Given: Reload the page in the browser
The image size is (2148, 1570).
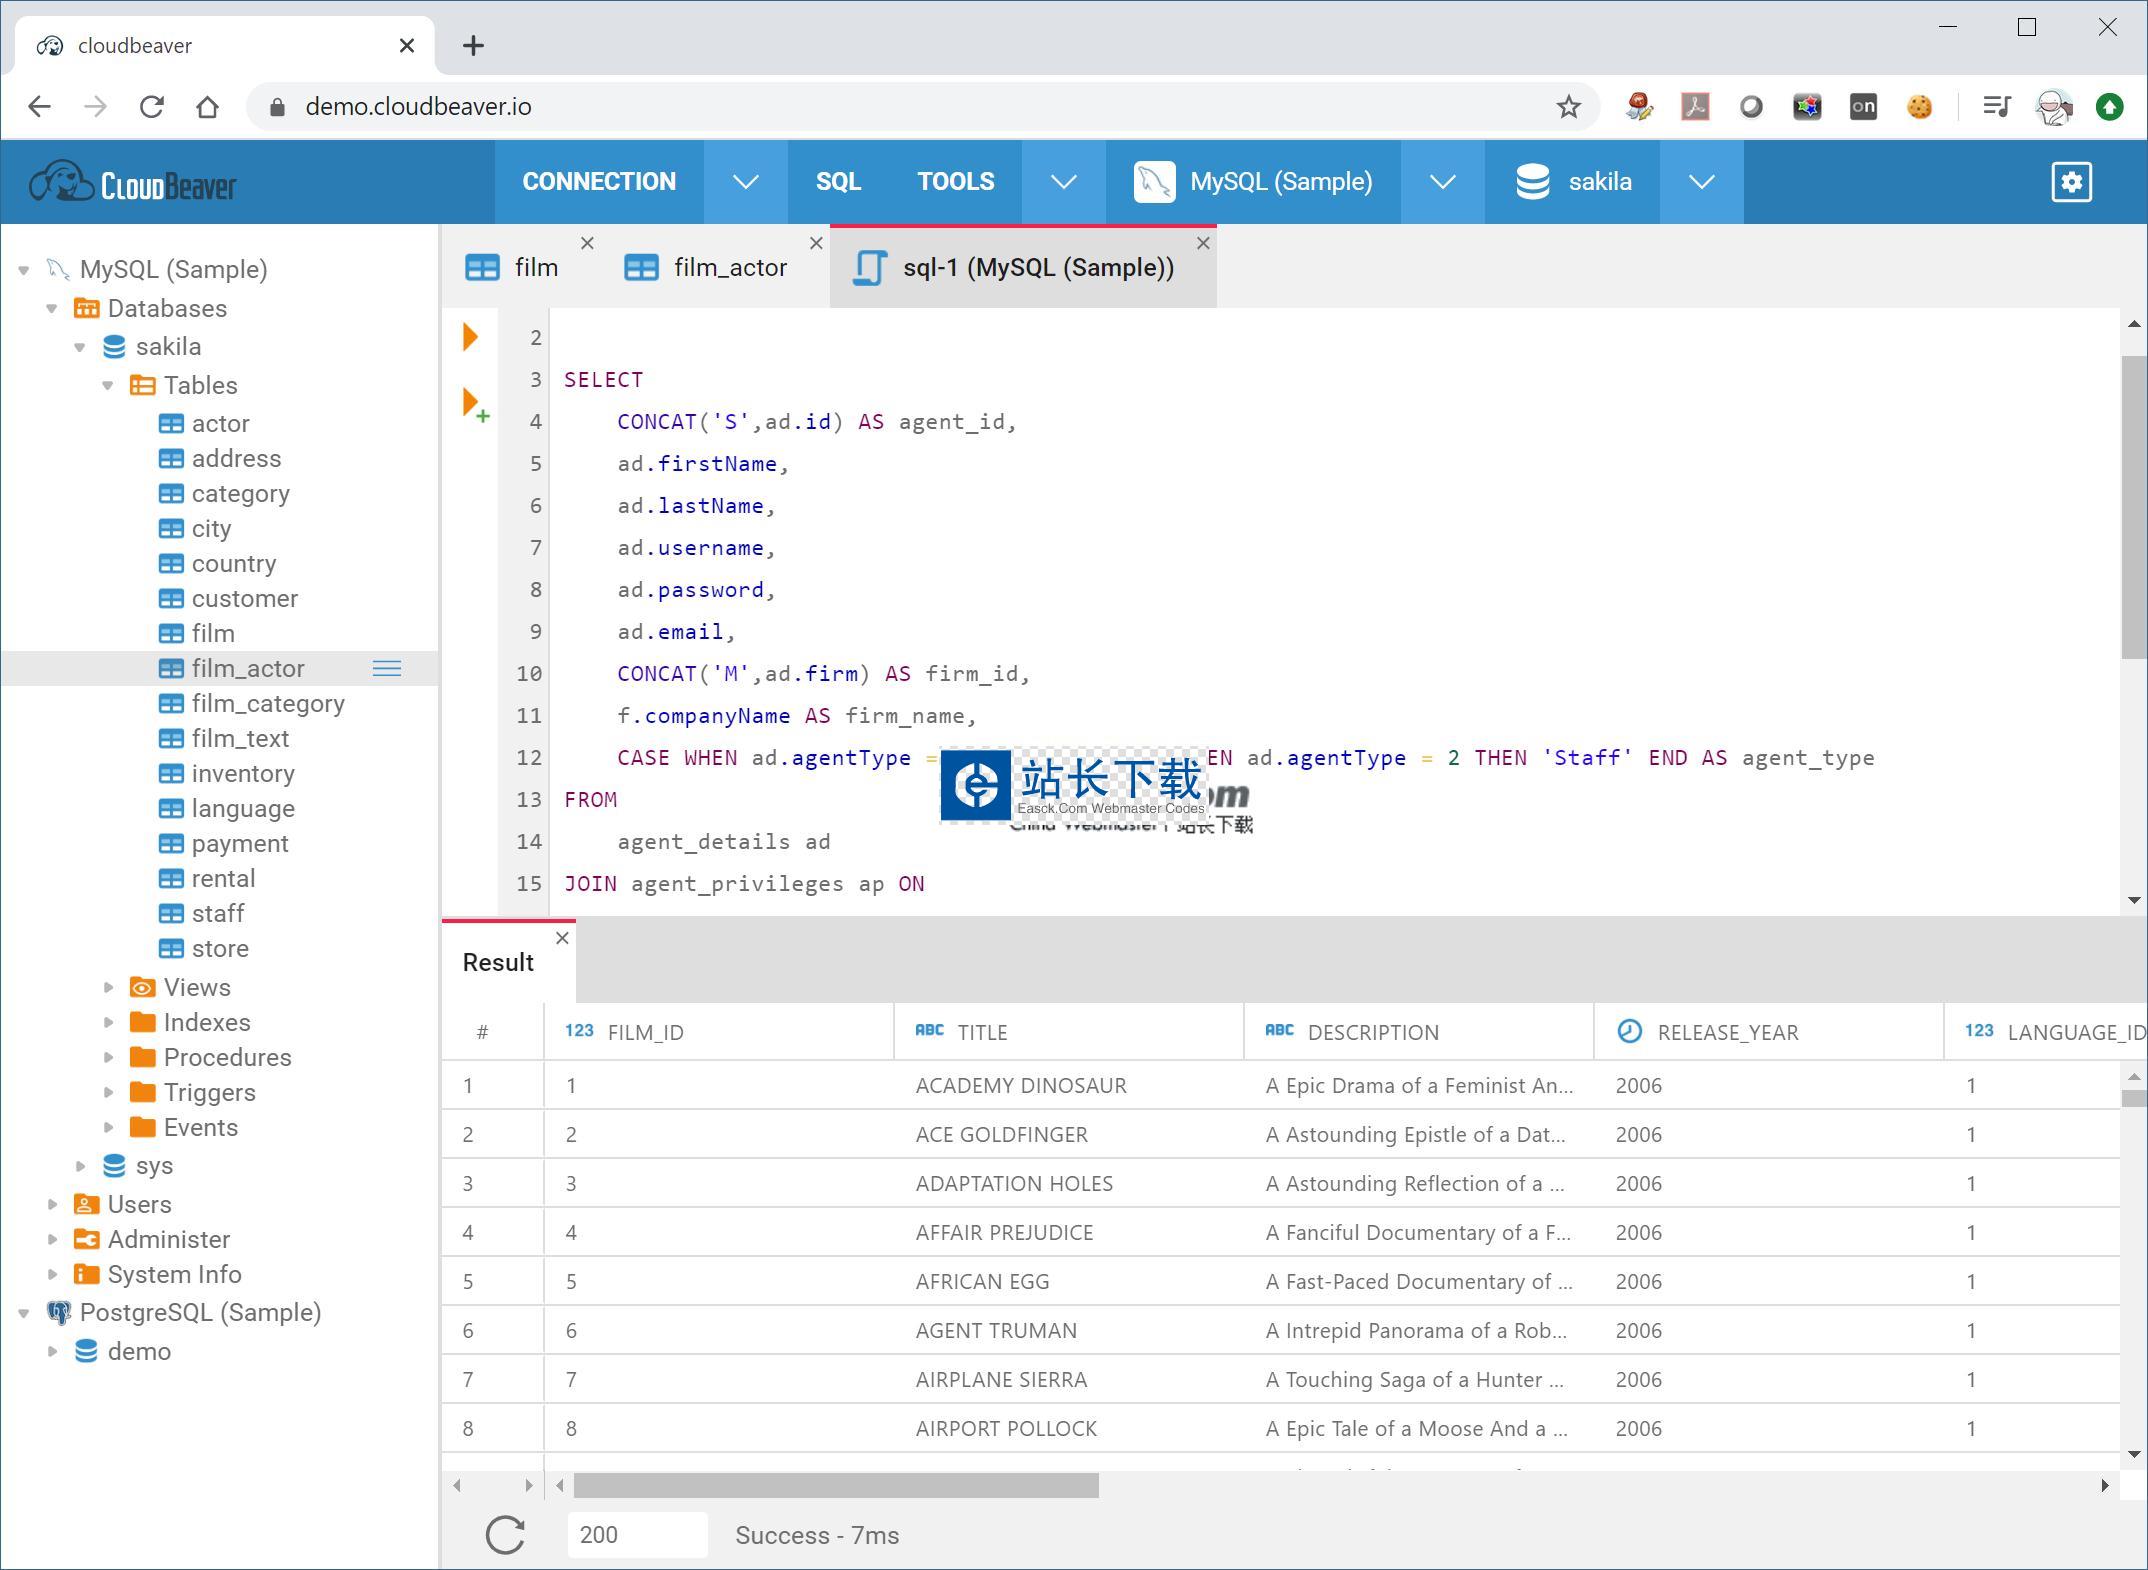Looking at the screenshot, I should (x=152, y=107).
